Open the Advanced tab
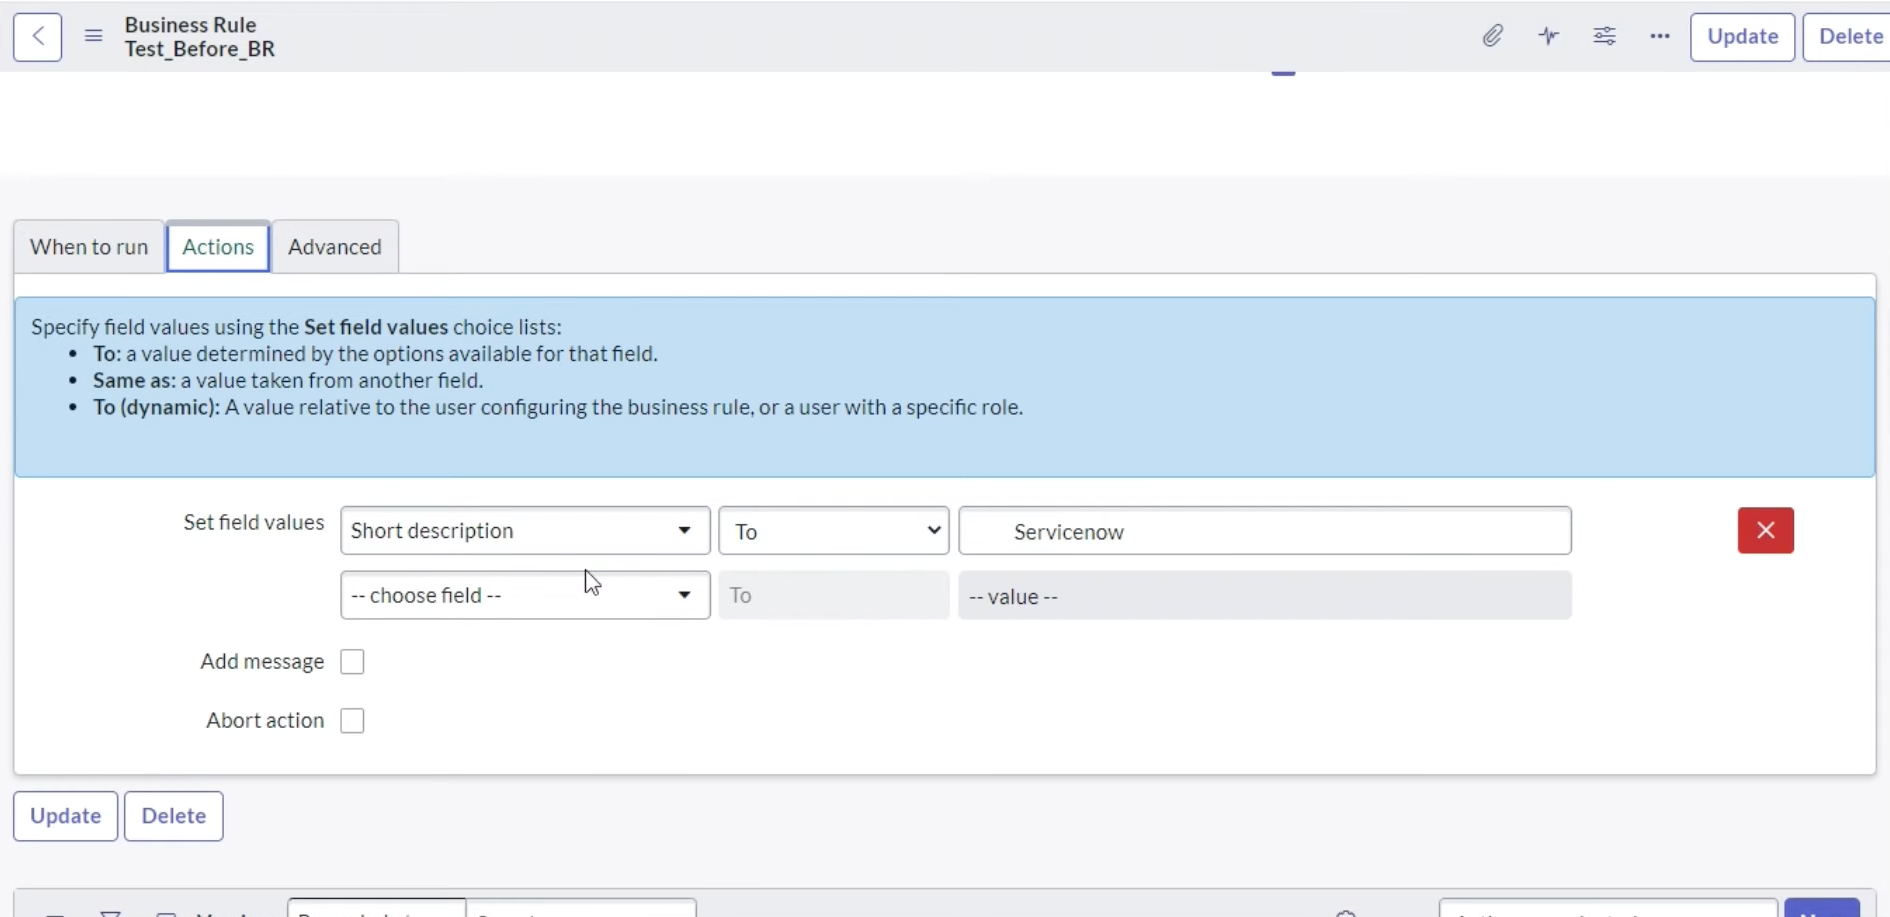1890x917 pixels. tap(334, 247)
